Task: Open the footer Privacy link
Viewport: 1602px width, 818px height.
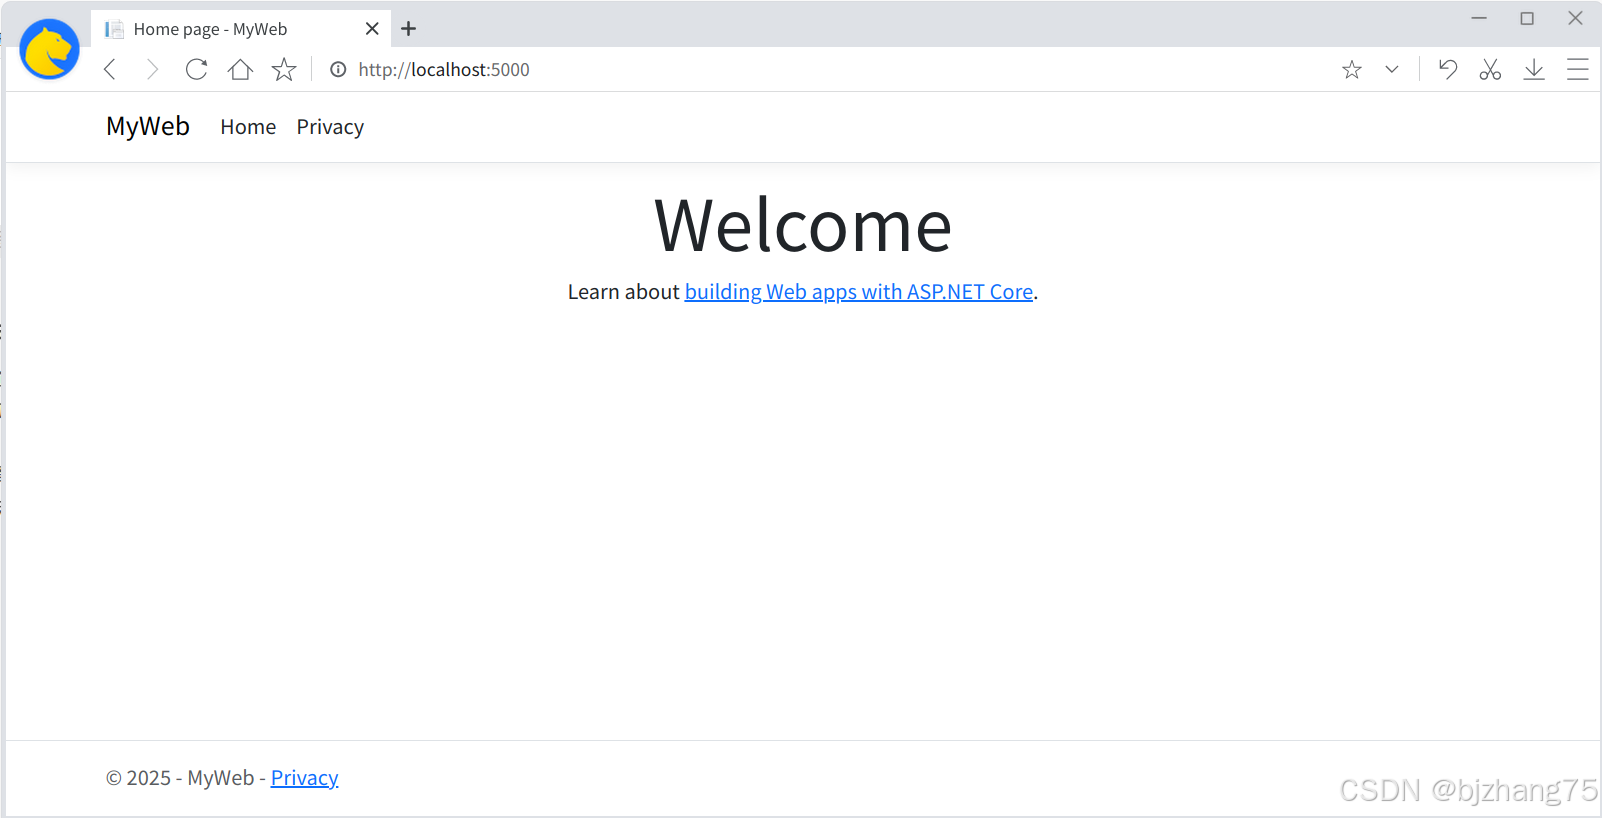Action: [x=305, y=778]
